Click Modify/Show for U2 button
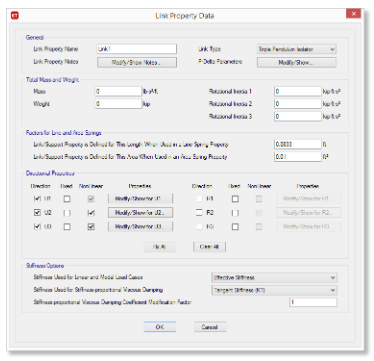374x361 pixels. [140, 212]
